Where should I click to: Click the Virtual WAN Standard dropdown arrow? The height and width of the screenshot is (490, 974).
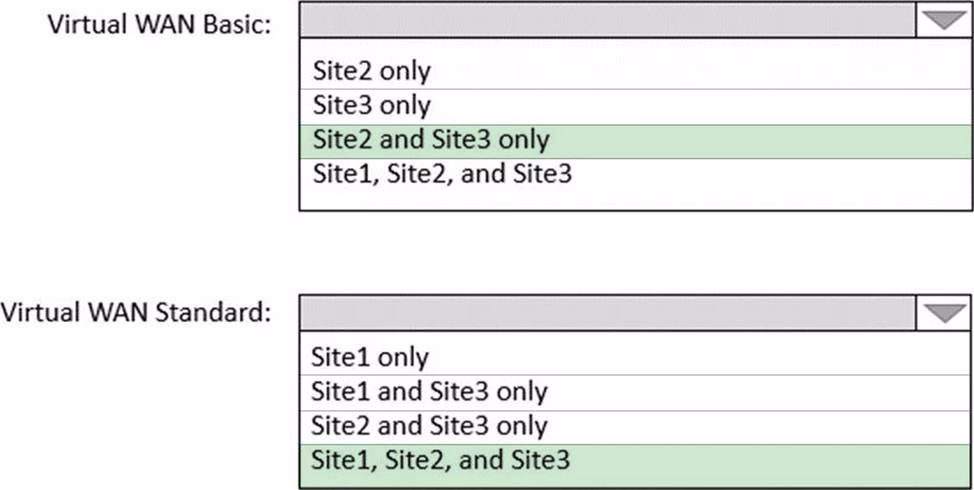[x=943, y=313]
